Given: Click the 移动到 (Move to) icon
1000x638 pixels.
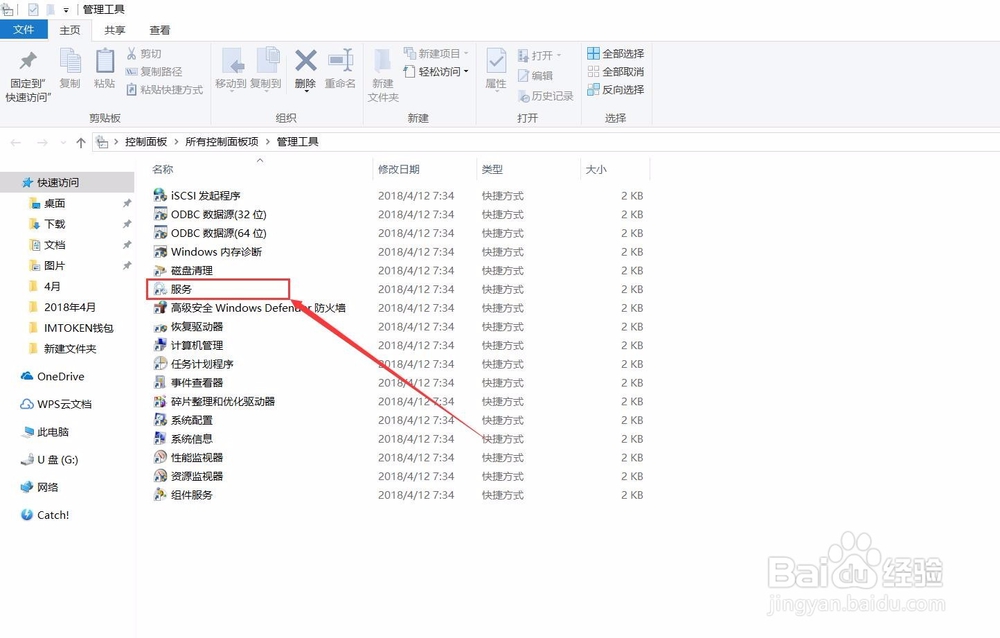Looking at the screenshot, I should pyautogui.click(x=234, y=68).
